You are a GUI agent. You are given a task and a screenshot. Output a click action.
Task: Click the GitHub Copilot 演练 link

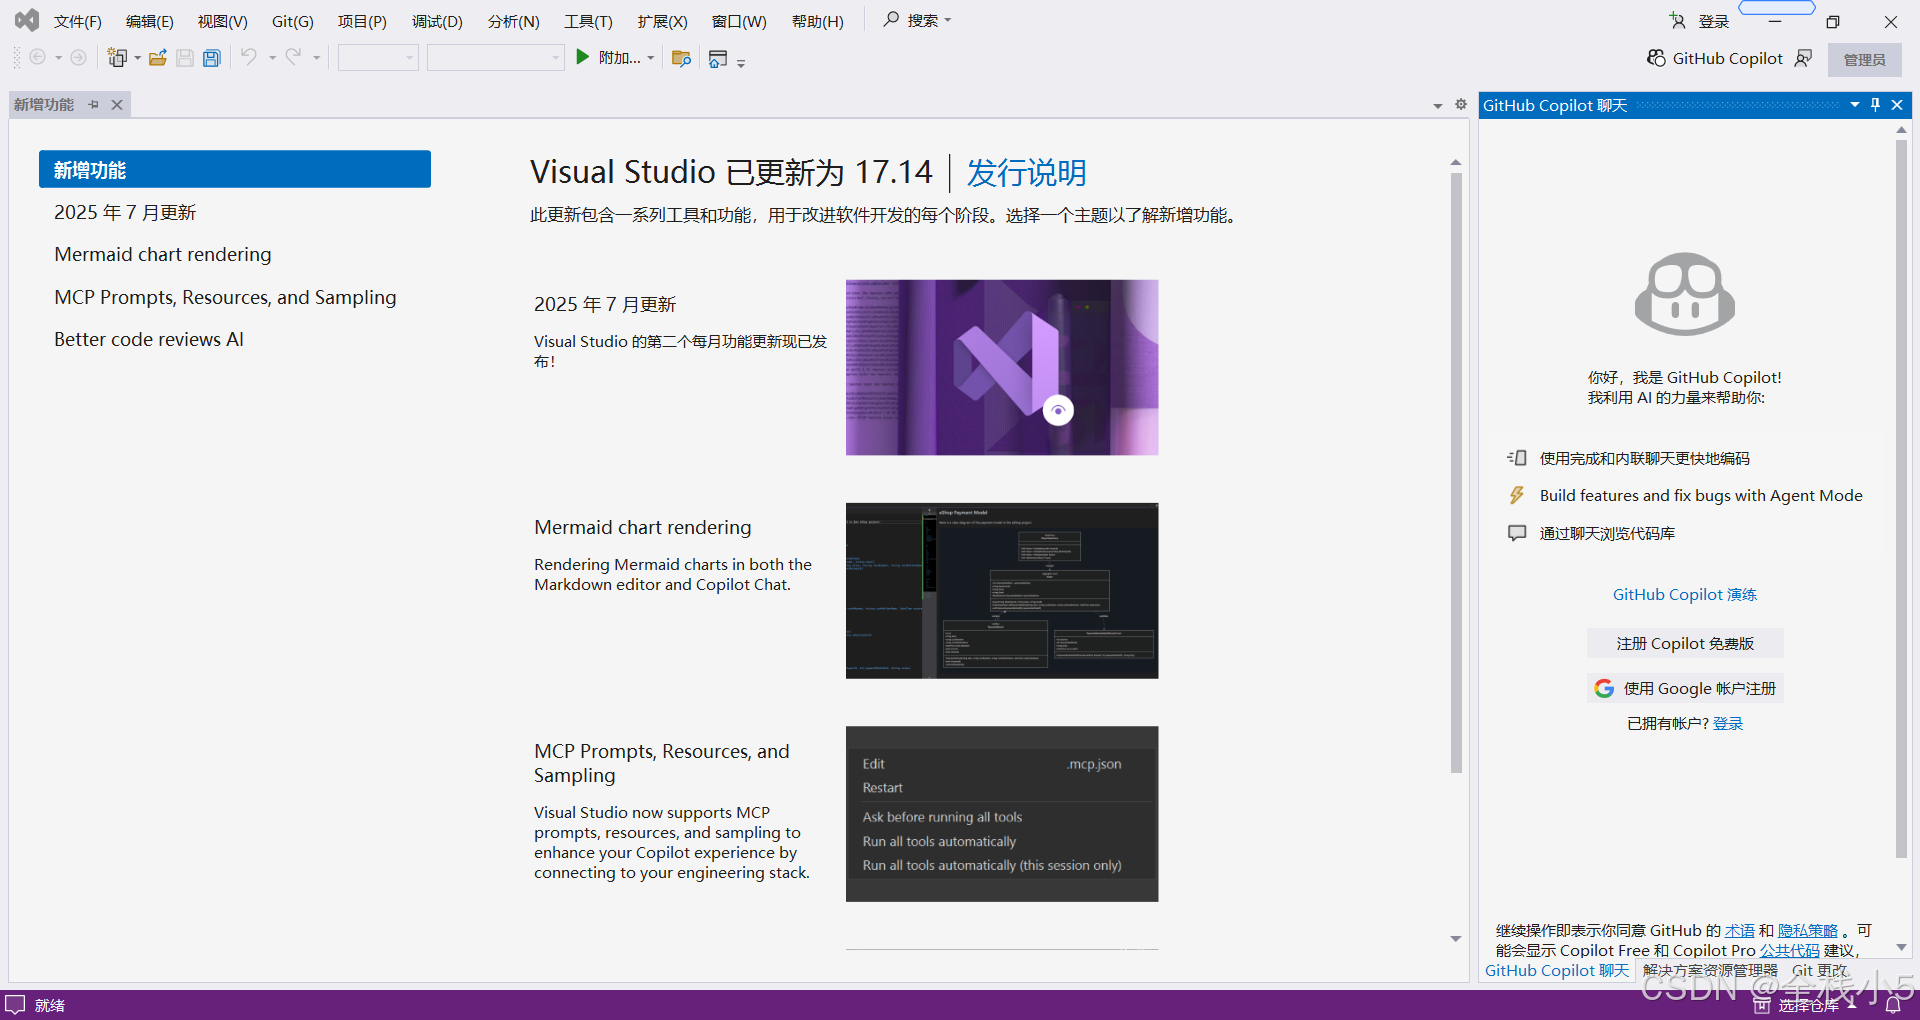pos(1685,594)
